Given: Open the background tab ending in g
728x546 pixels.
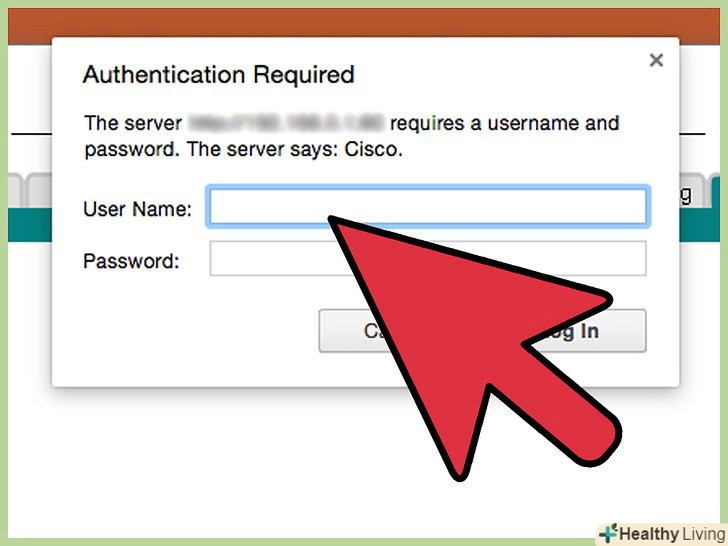Looking at the screenshot, I should pyautogui.click(x=693, y=190).
